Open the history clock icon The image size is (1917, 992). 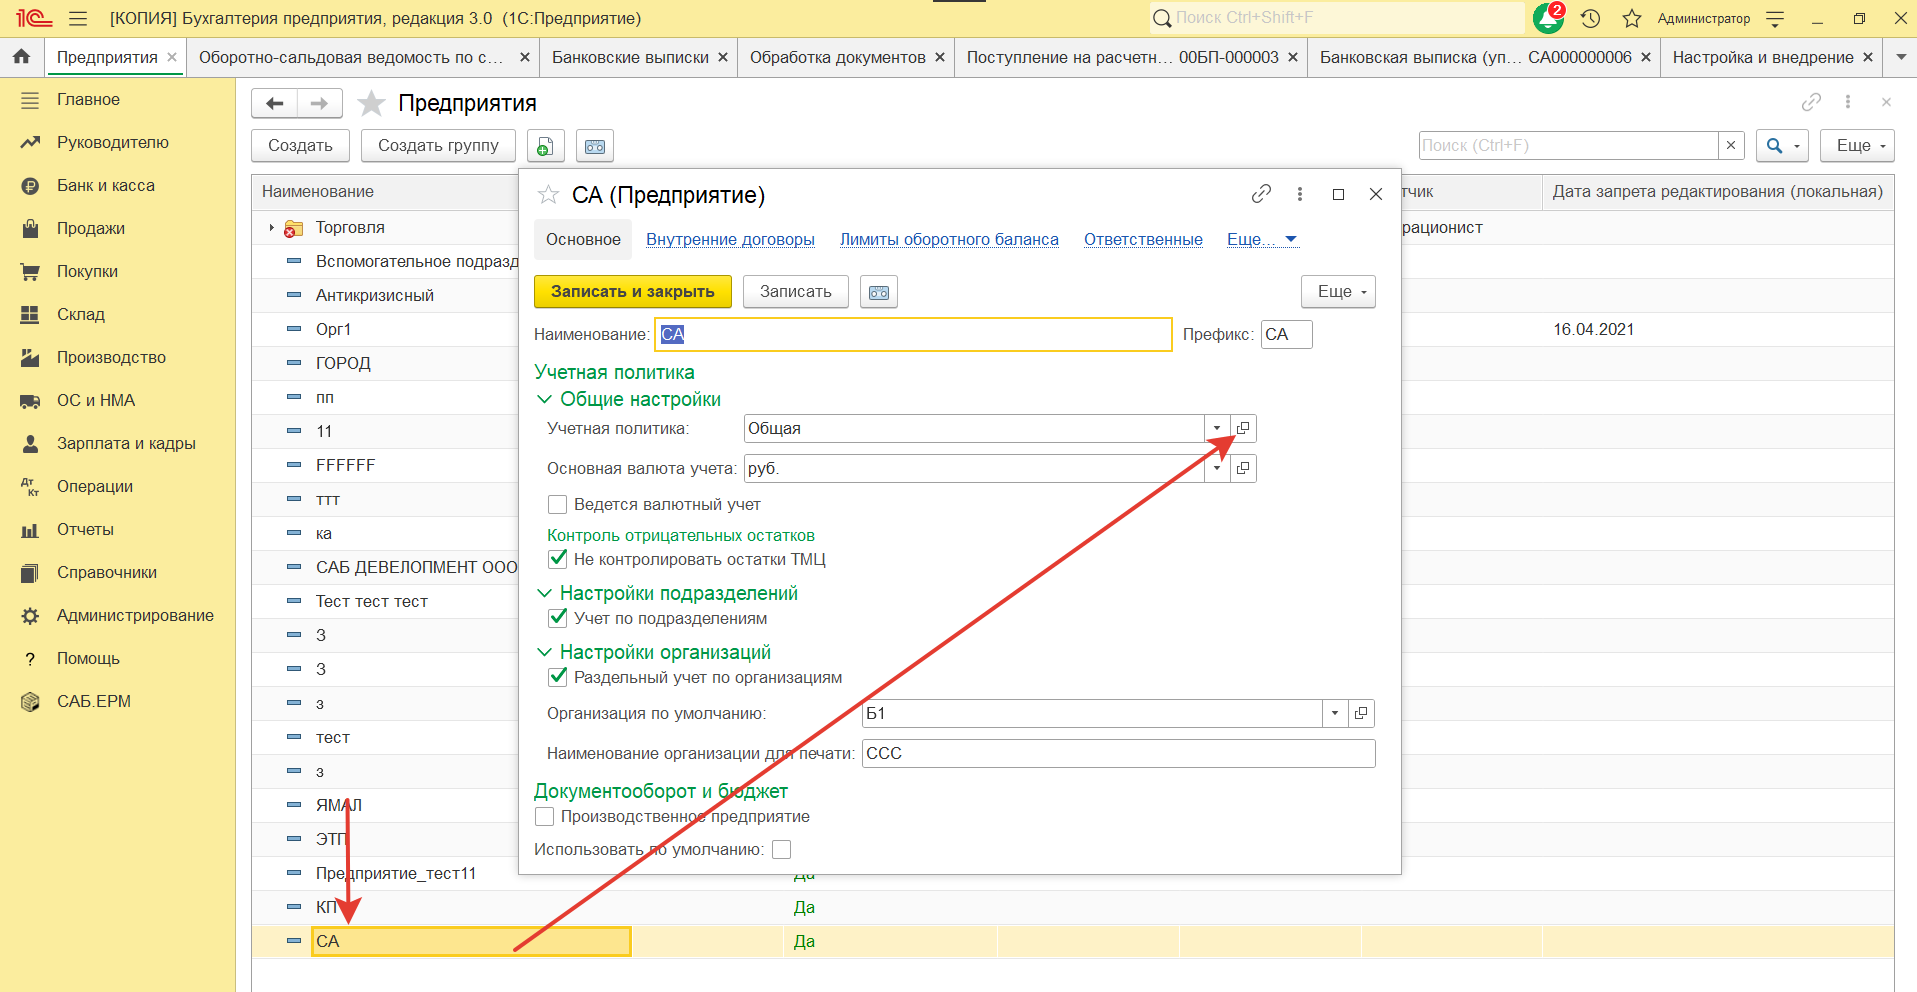coord(1591,18)
